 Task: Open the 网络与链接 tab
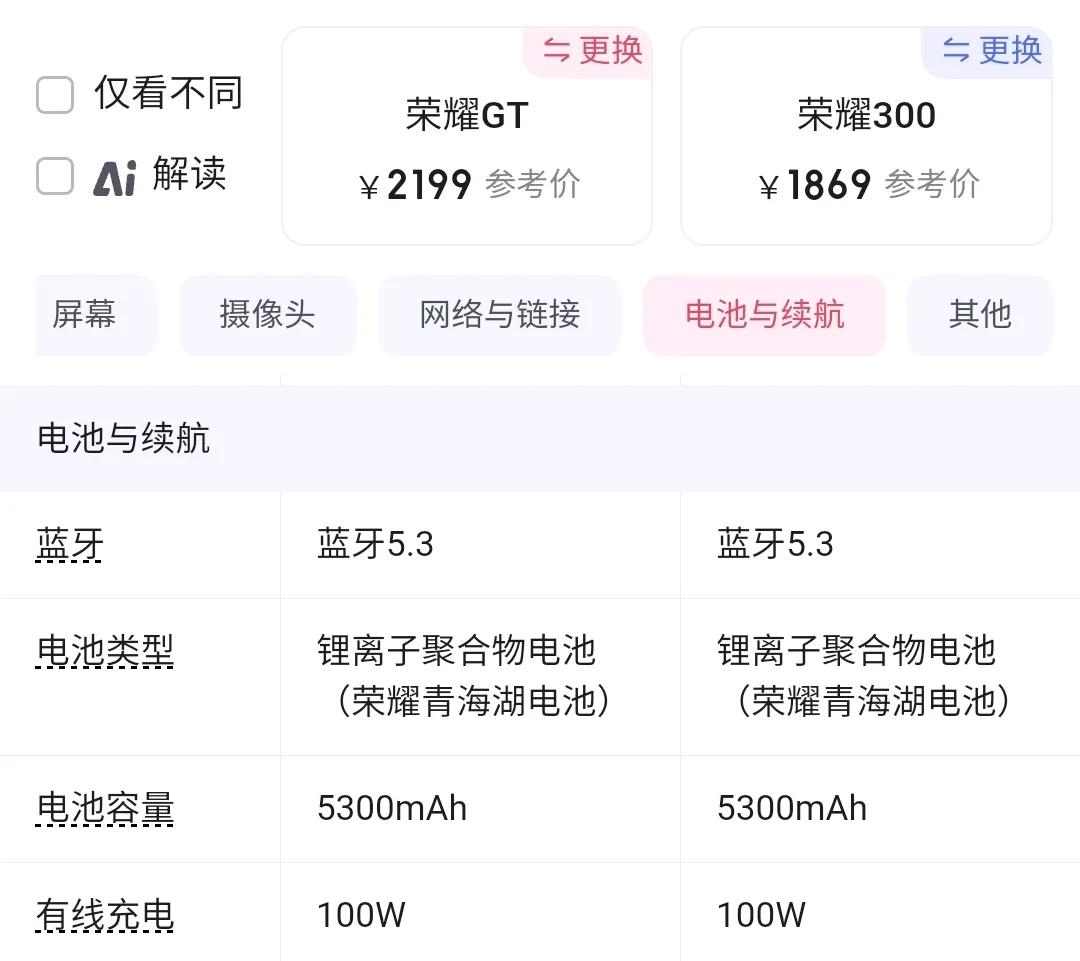pos(499,315)
